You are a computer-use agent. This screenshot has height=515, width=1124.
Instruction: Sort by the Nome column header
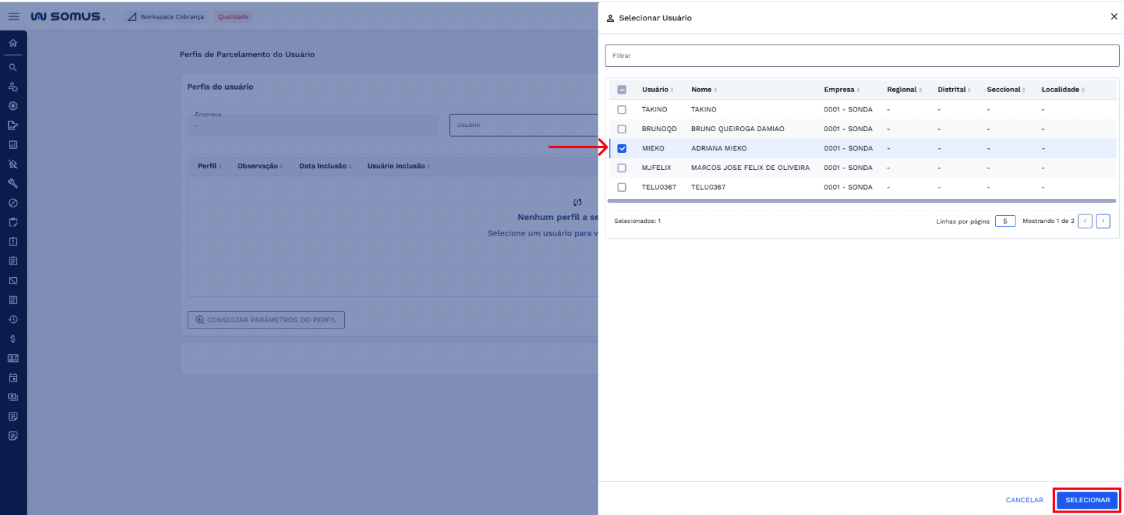coord(704,90)
